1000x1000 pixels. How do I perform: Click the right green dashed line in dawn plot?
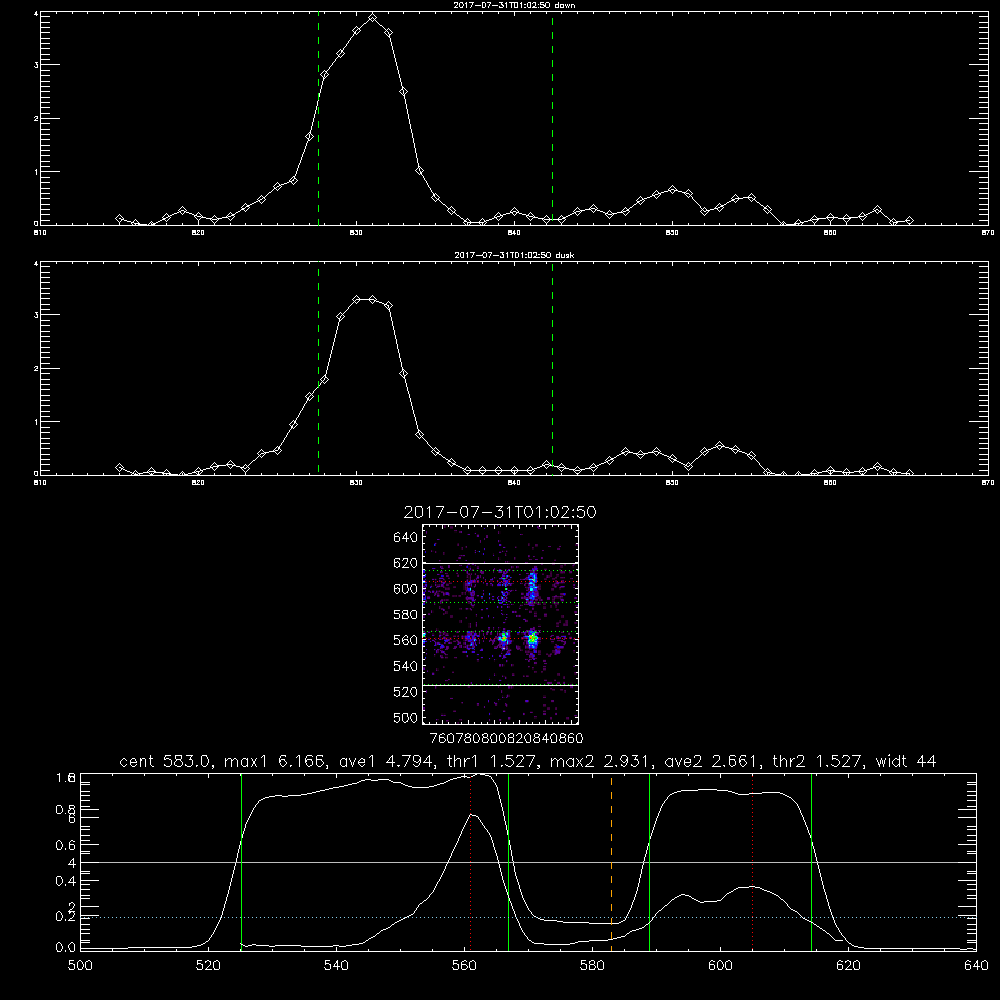552,119
